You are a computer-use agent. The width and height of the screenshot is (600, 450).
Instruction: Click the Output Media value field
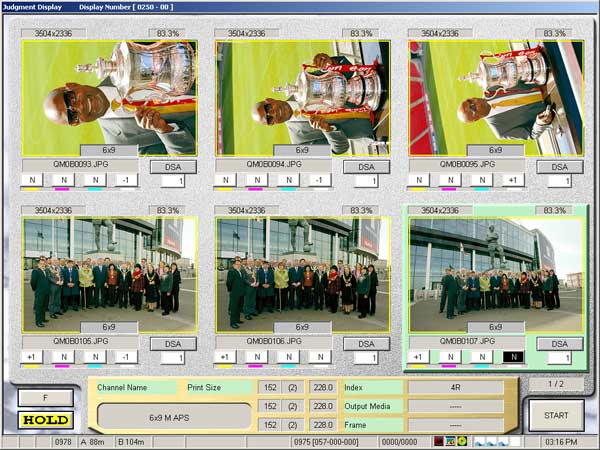point(455,406)
